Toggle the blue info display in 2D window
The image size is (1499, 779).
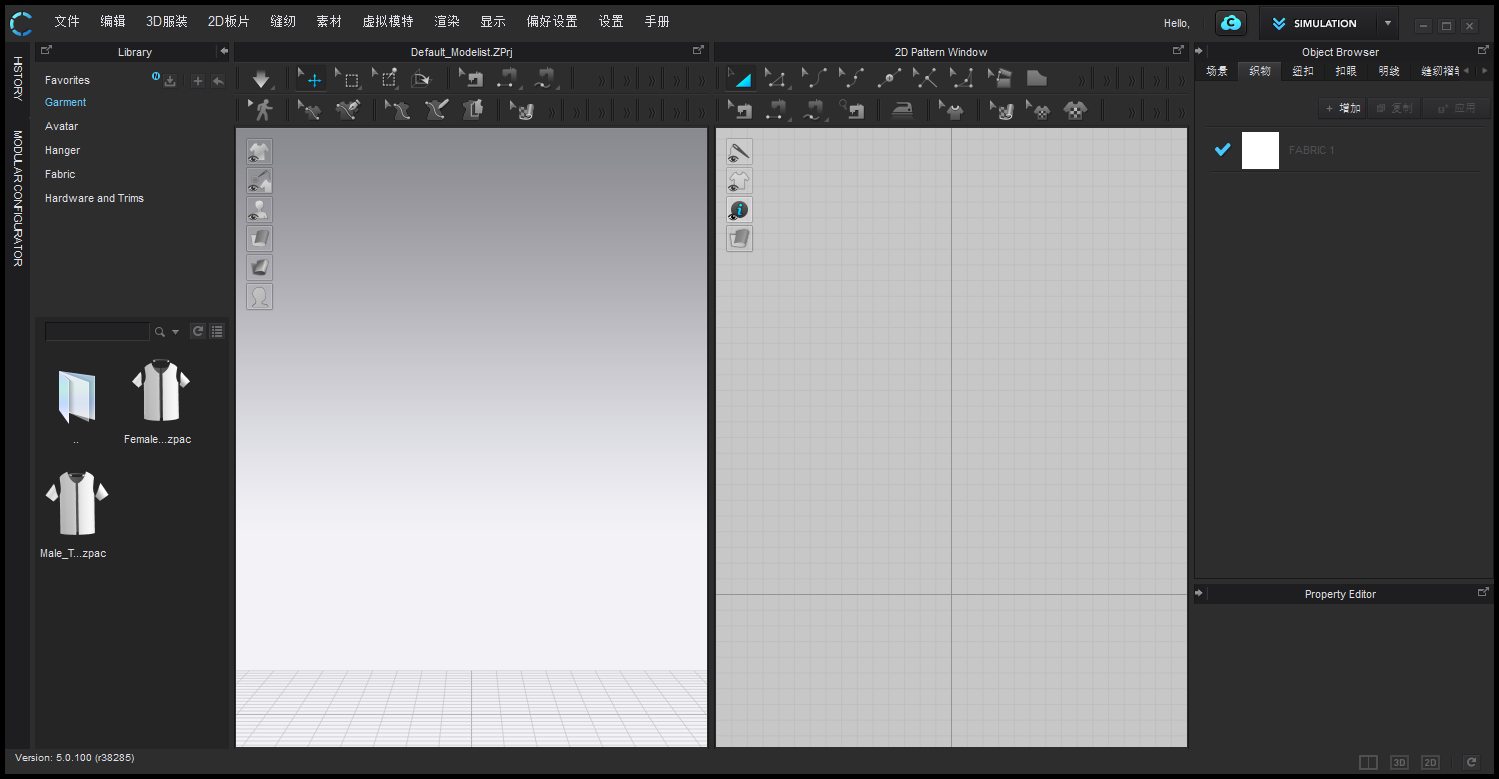(739, 210)
